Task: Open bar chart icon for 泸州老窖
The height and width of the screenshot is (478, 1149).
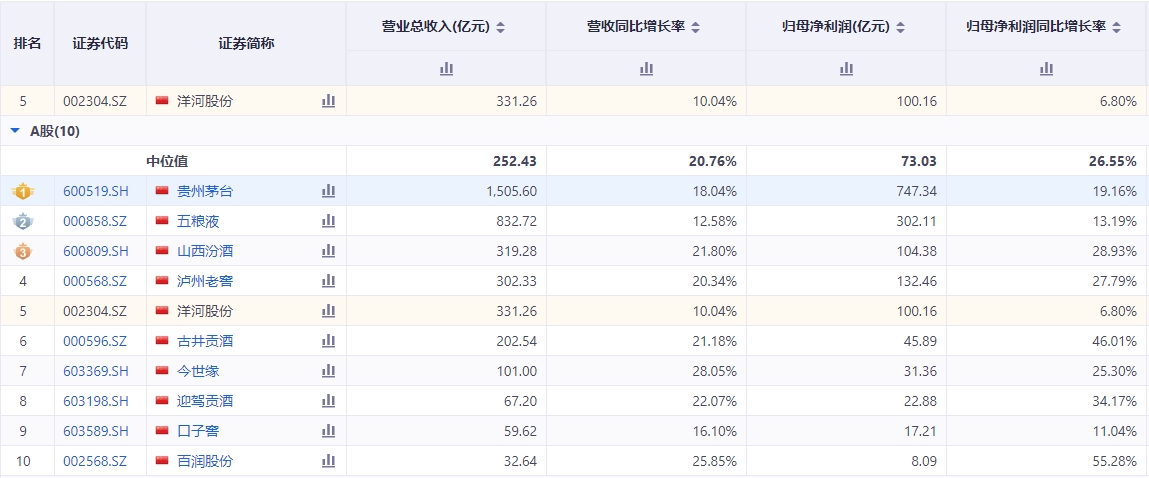Action: 328,281
